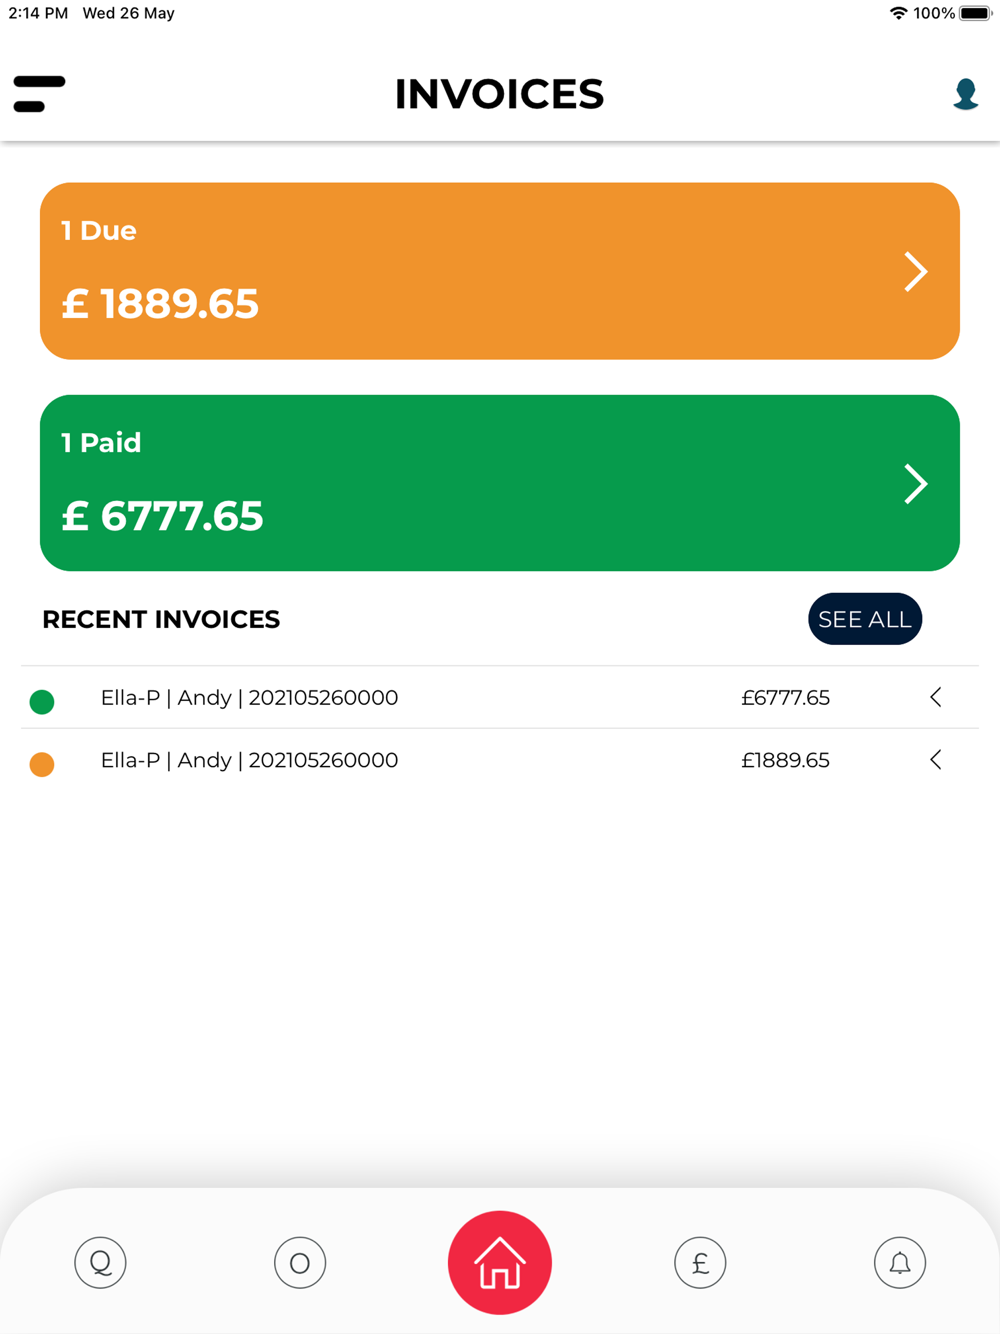The image size is (1000, 1334).
Task: Go to the red Home button
Action: click(x=500, y=1262)
